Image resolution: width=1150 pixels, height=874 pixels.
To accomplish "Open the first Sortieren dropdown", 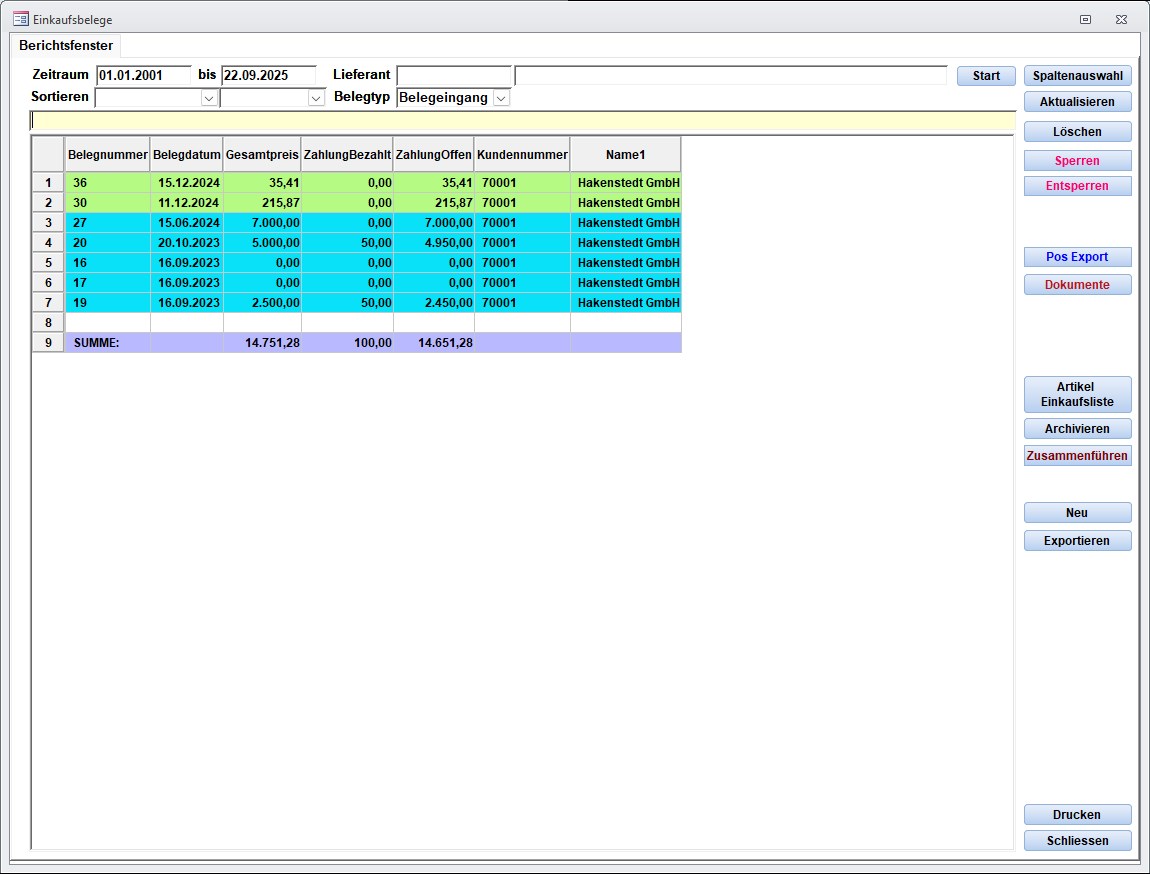I will pos(208,98).
